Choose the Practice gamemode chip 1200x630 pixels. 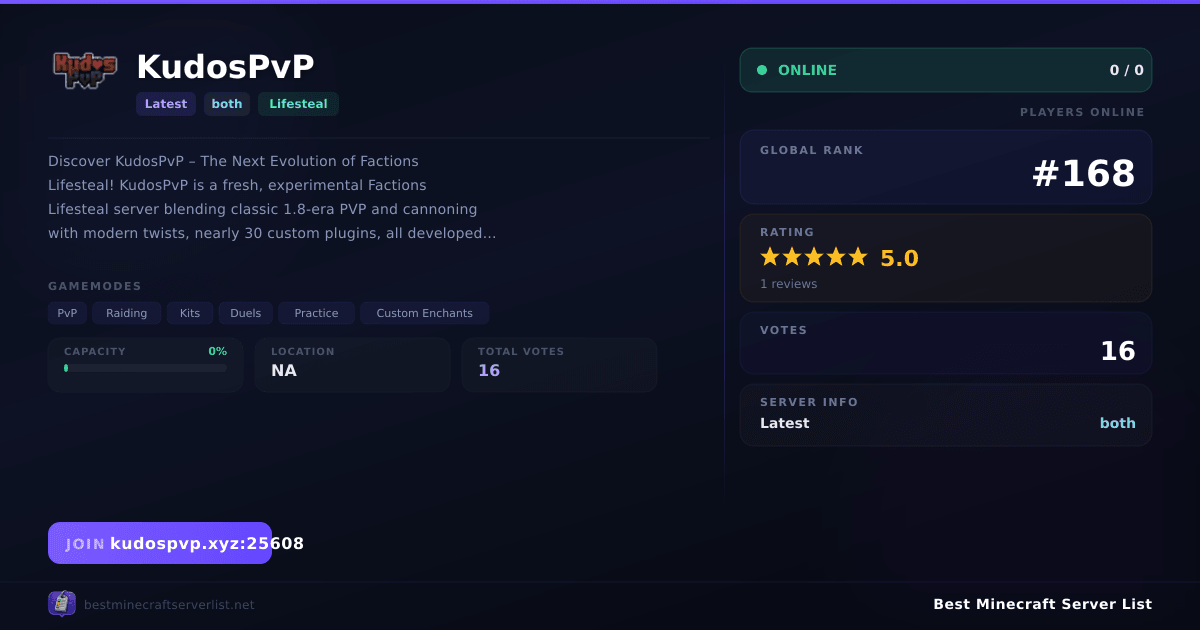tap(317, 313)
